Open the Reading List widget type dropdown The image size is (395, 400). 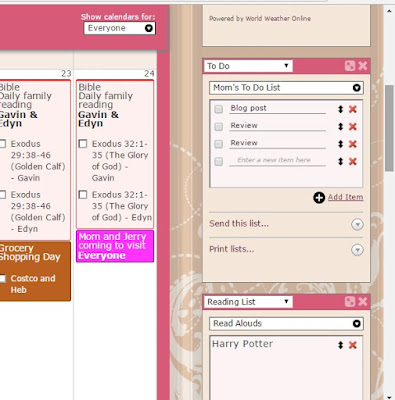pyautogui.click(x=248, y=302)
